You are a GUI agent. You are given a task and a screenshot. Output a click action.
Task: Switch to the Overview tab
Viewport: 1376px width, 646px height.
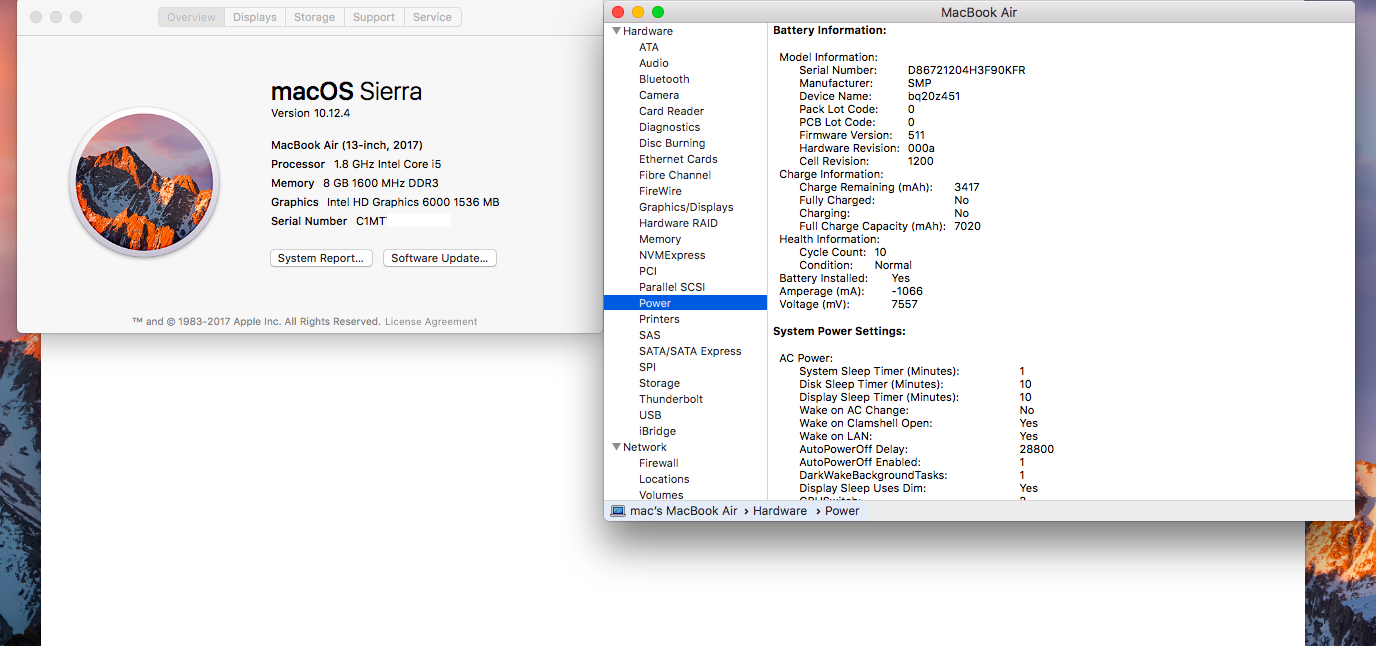[x=191, y=17]
